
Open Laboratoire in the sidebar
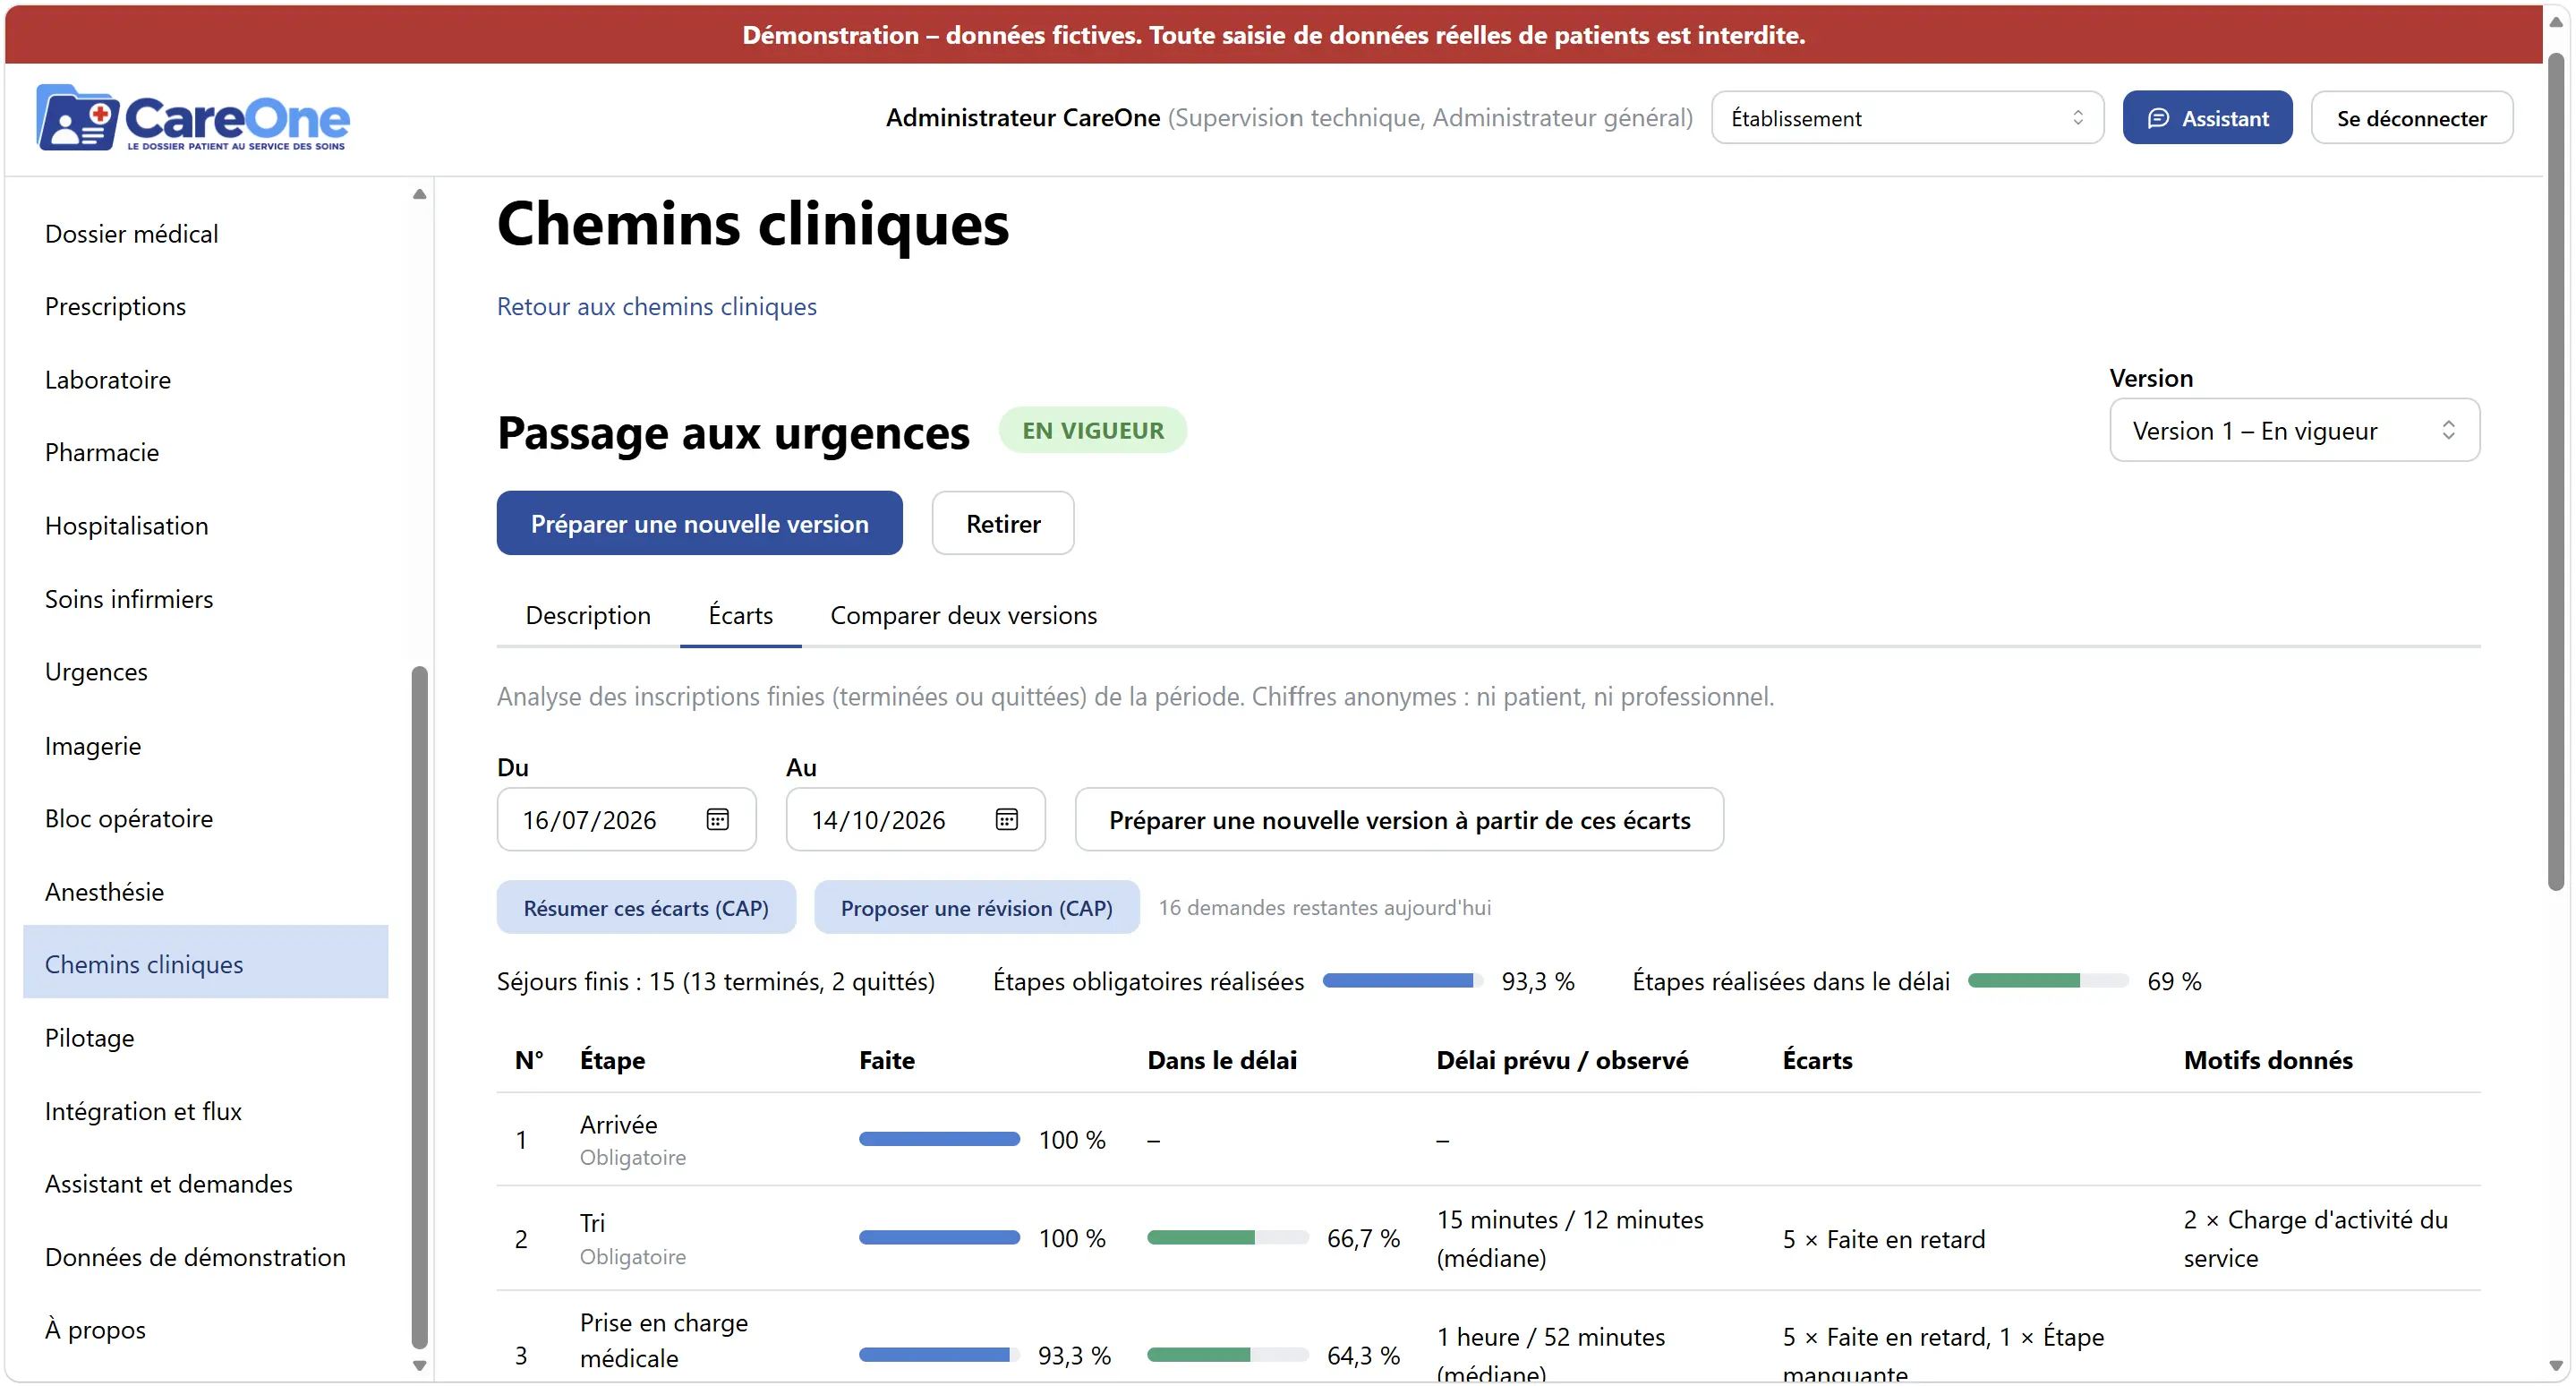coord(205,380)
